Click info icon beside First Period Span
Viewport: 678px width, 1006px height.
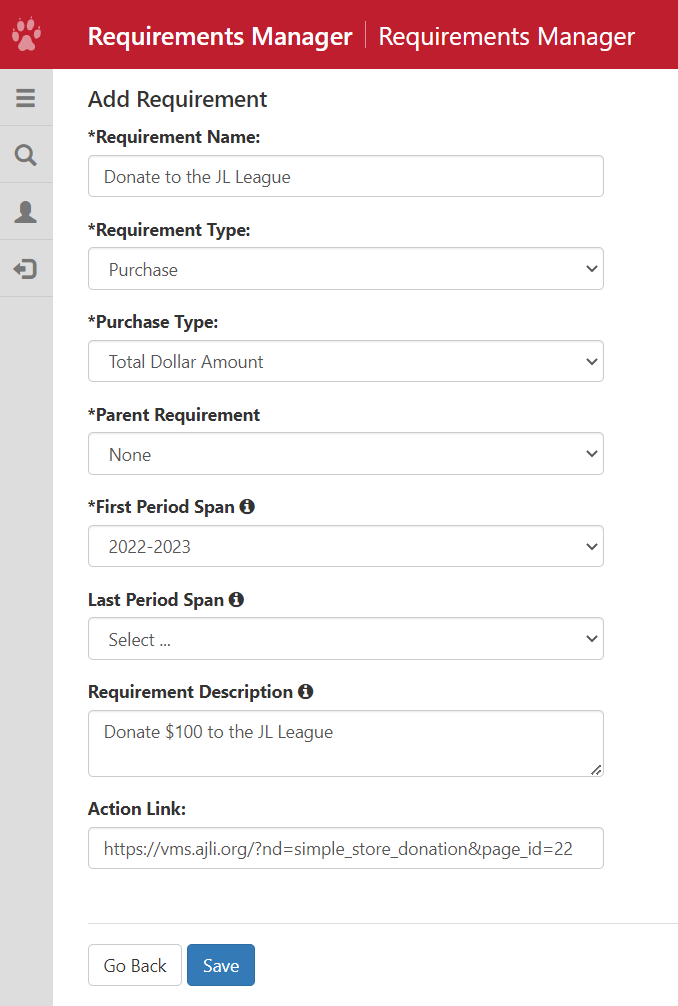247,507
